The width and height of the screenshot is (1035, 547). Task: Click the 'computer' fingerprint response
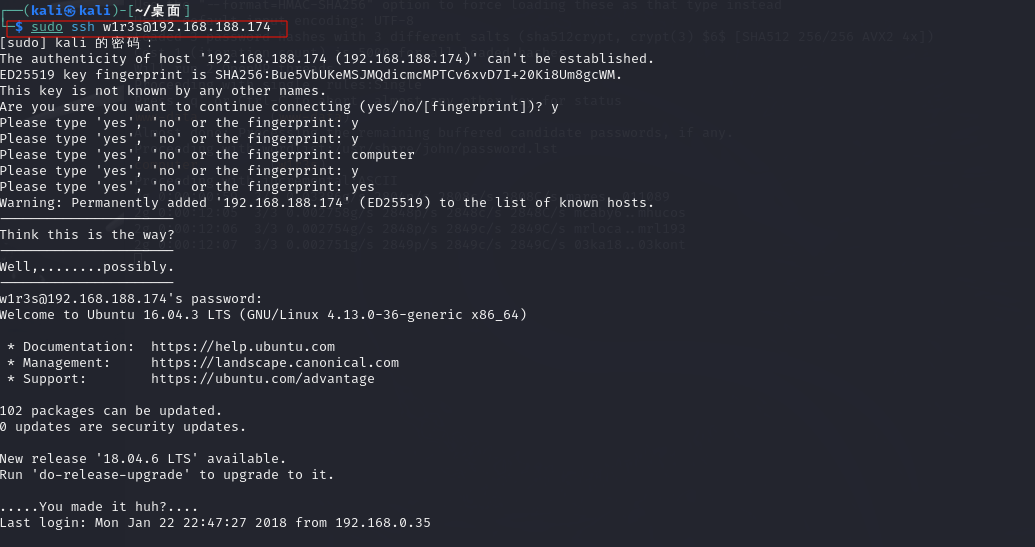pyautogui.click(x=383, y=154)
